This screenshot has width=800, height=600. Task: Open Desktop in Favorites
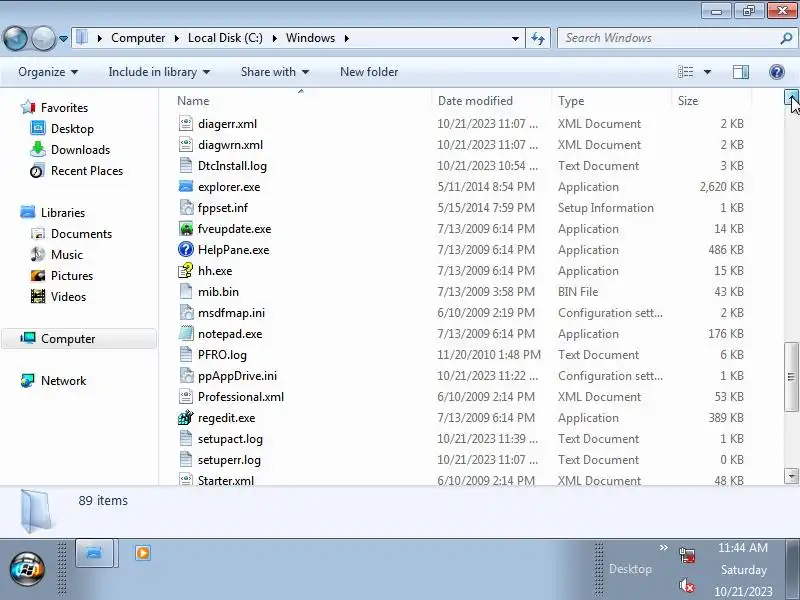[x=72, y=129]
